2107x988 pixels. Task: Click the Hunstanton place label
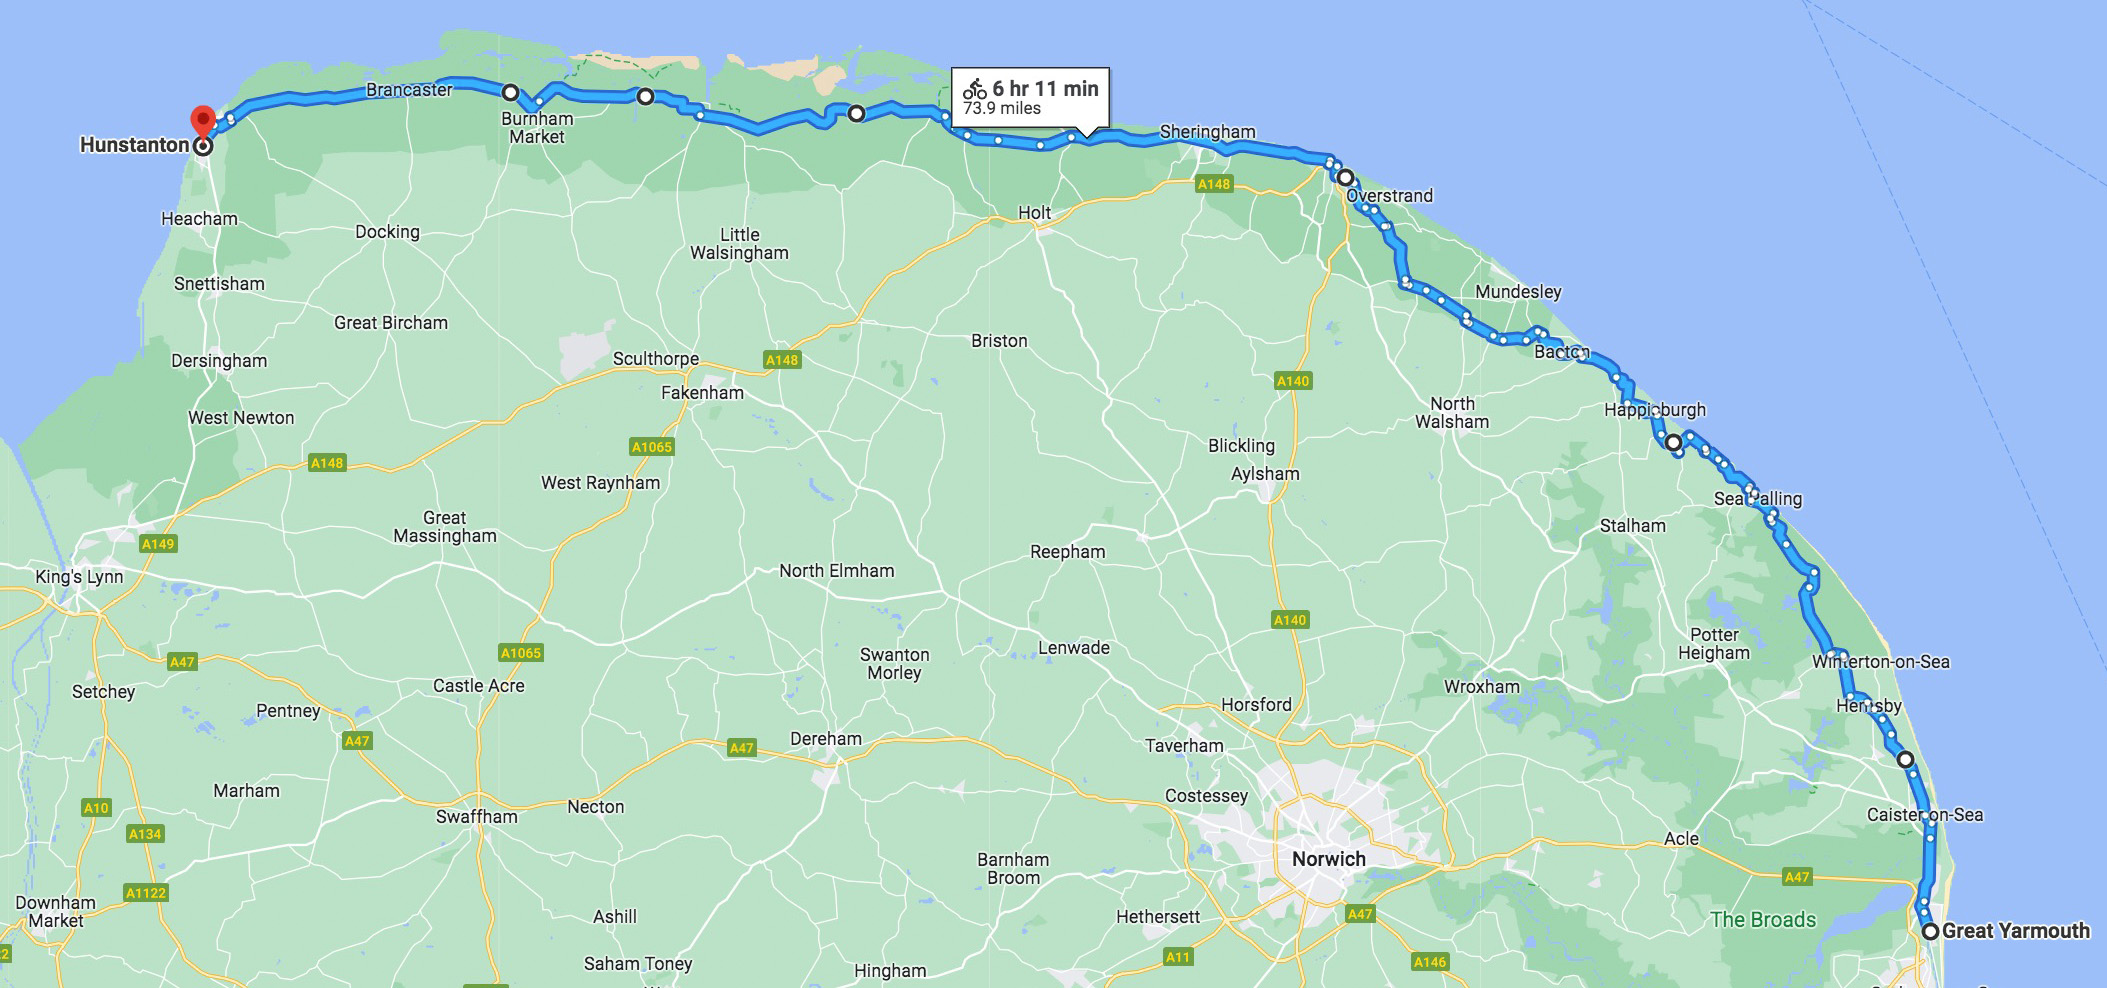click(x=134, y=145)
